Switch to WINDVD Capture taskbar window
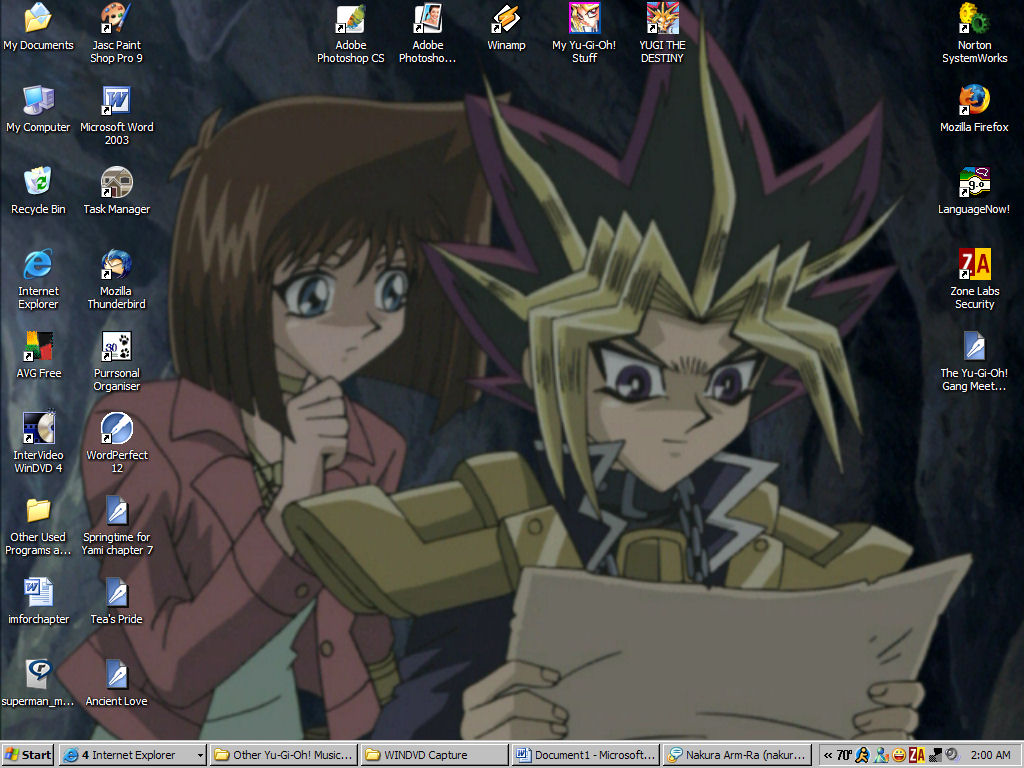This screenshot has width=1024, height=768. click(x=435, y=755)
